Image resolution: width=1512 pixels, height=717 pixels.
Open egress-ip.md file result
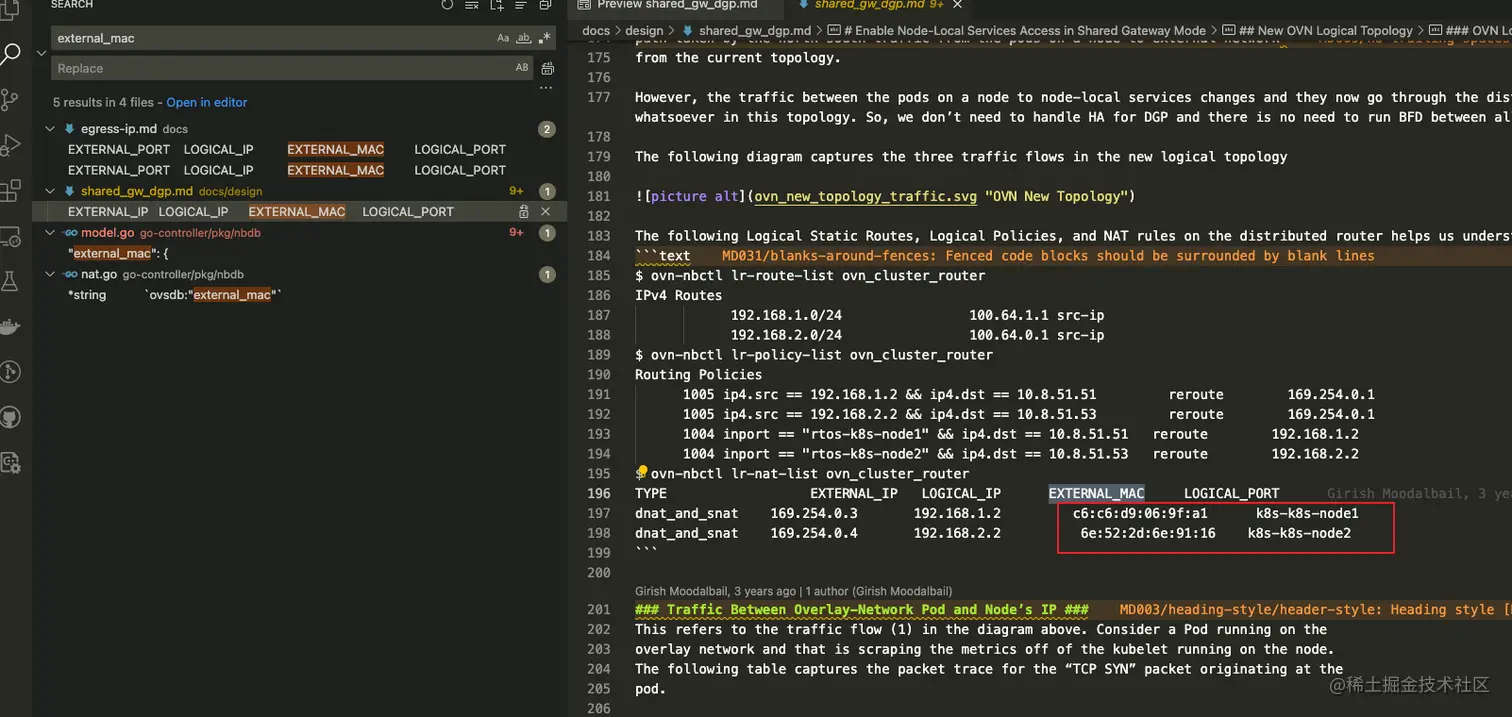(119, 129)
